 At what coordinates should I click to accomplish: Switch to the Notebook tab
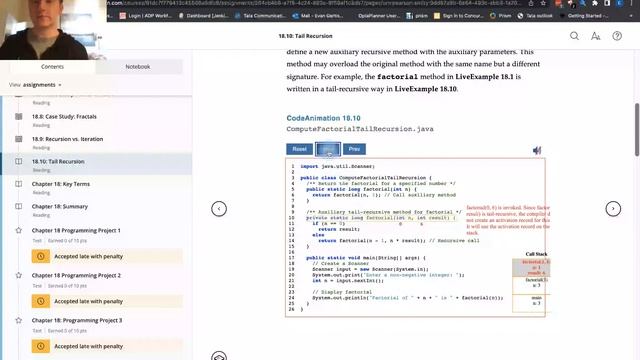[x=138, y=67]
